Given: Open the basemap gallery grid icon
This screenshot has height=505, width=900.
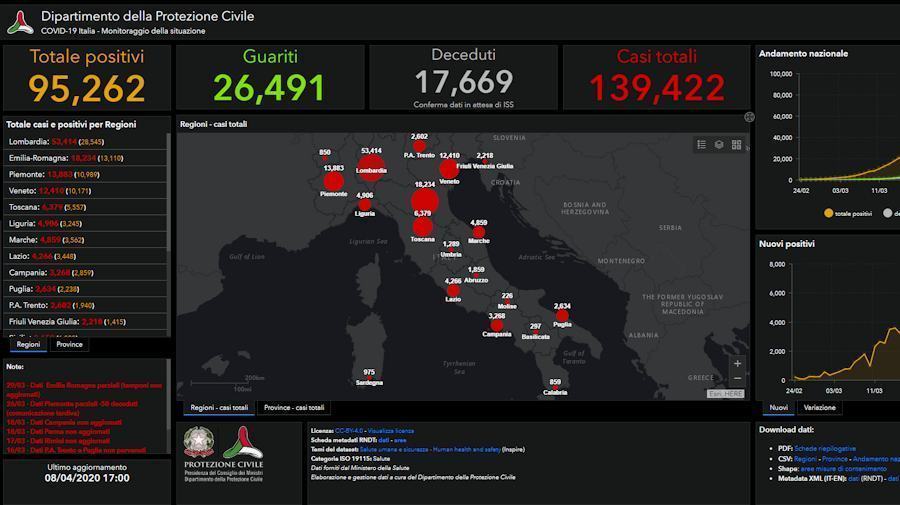Looking at the screenshot, I should (x=736, y=145).
